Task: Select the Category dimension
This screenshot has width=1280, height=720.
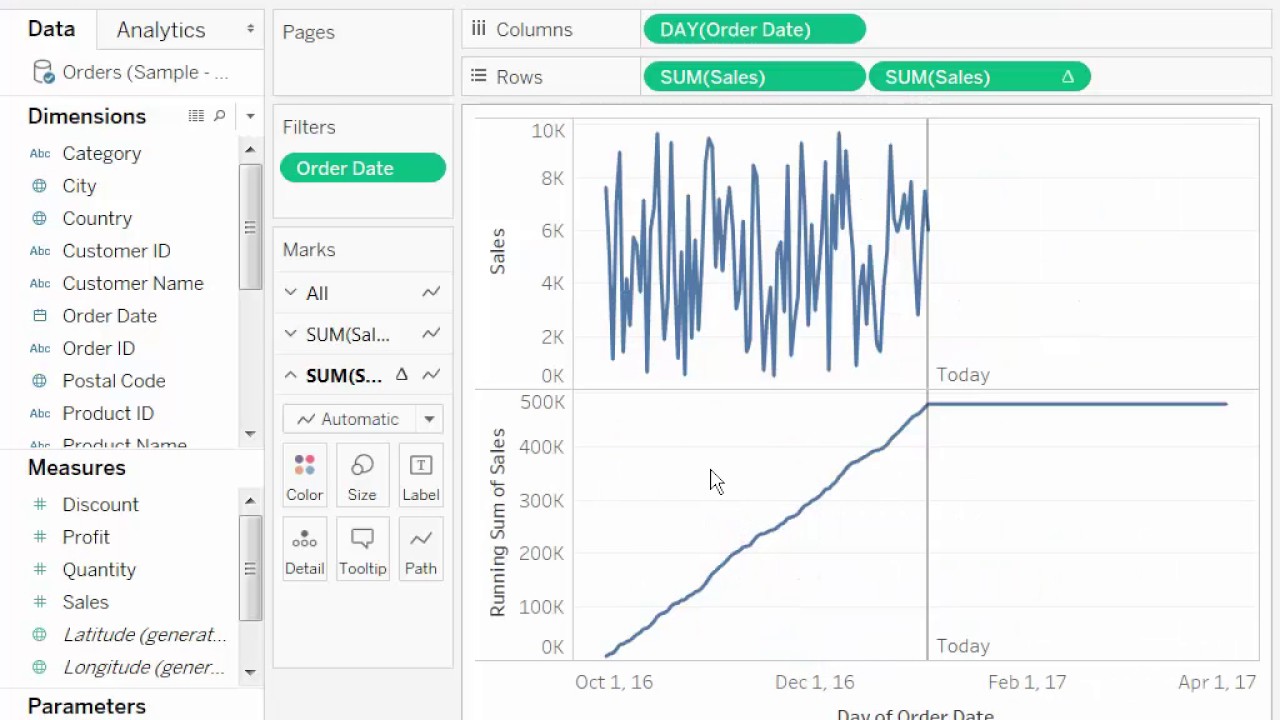Action: click(101, 153)
